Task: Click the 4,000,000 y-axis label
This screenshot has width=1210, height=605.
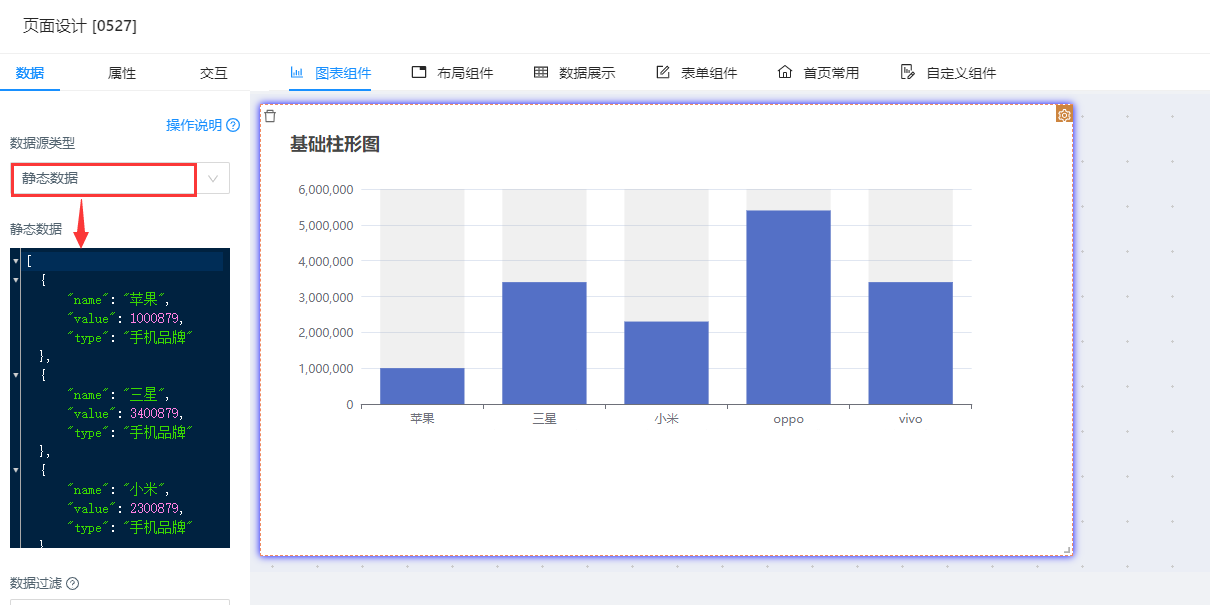Action: tap(325, 261)
